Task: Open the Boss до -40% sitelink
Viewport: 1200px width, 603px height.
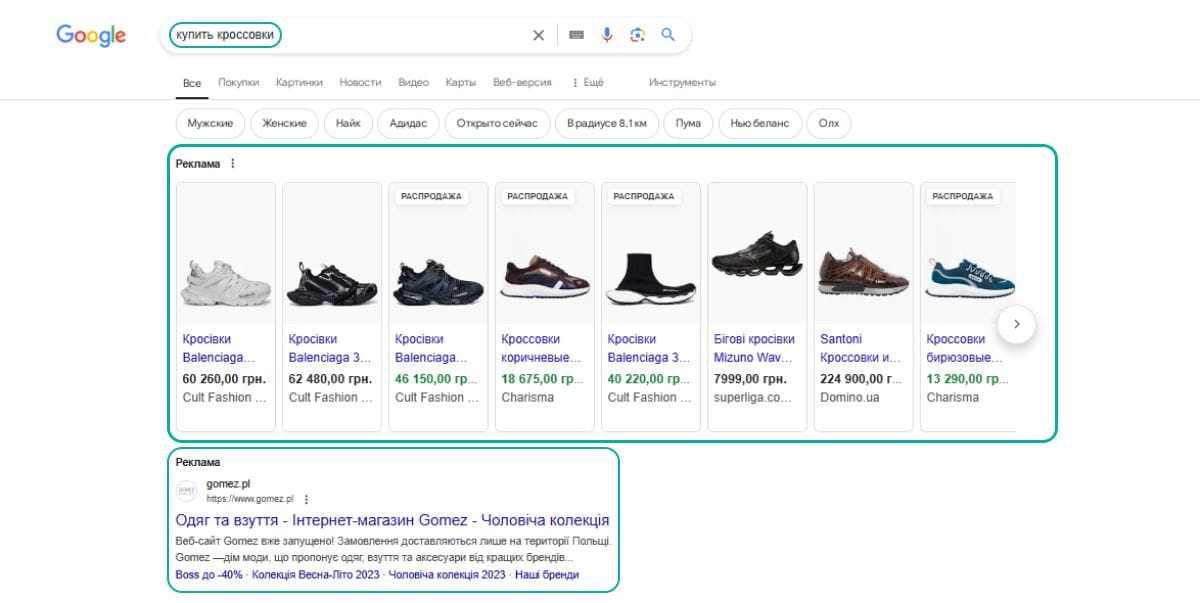Action: [209, 575]
